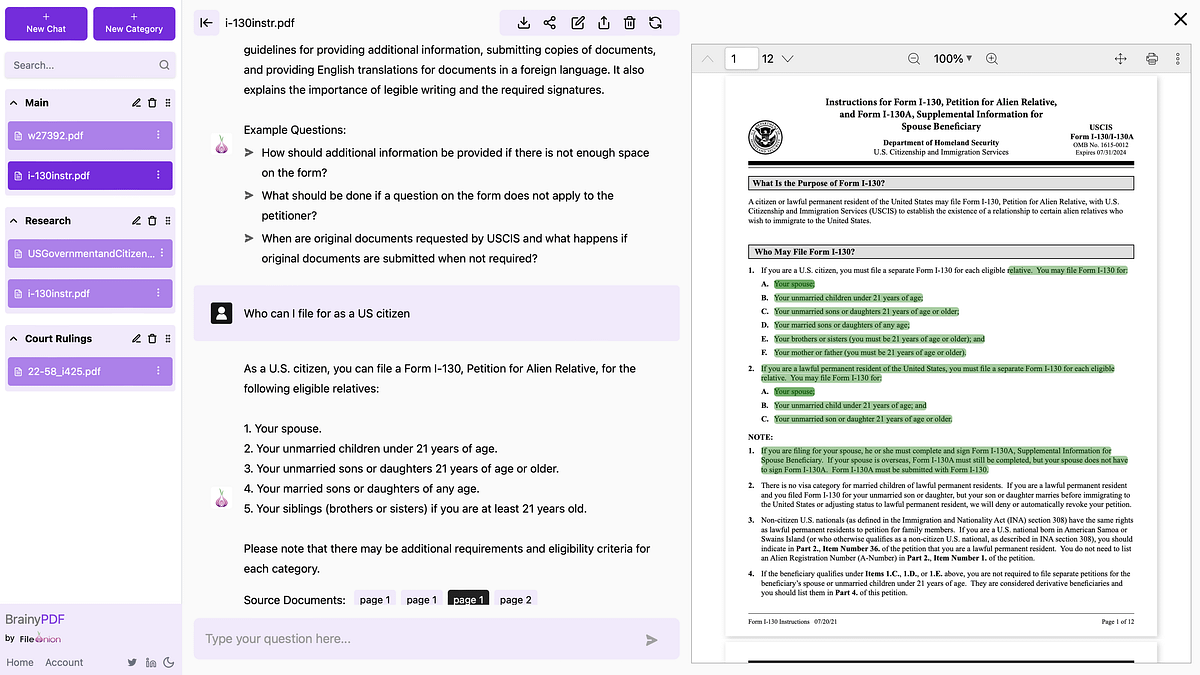Share the conversation
1200x675 pixels.
click(x=551, y=22)
